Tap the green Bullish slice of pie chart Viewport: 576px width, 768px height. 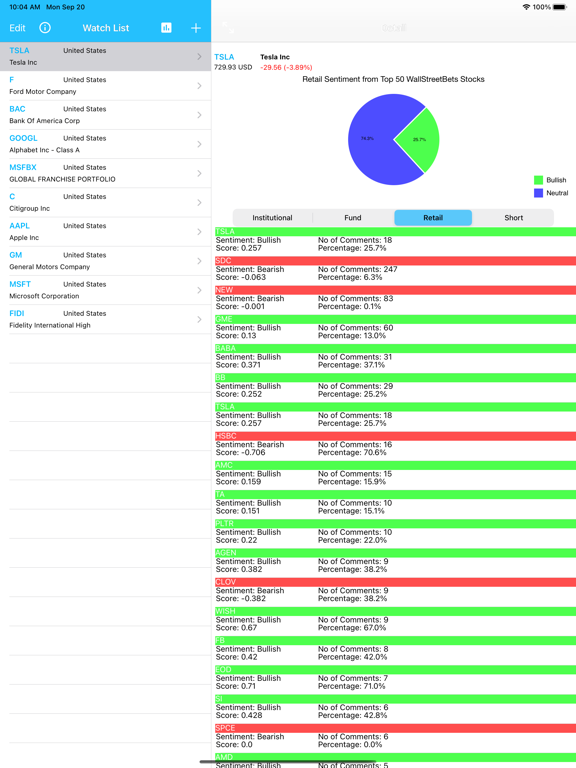coord(419,140)
